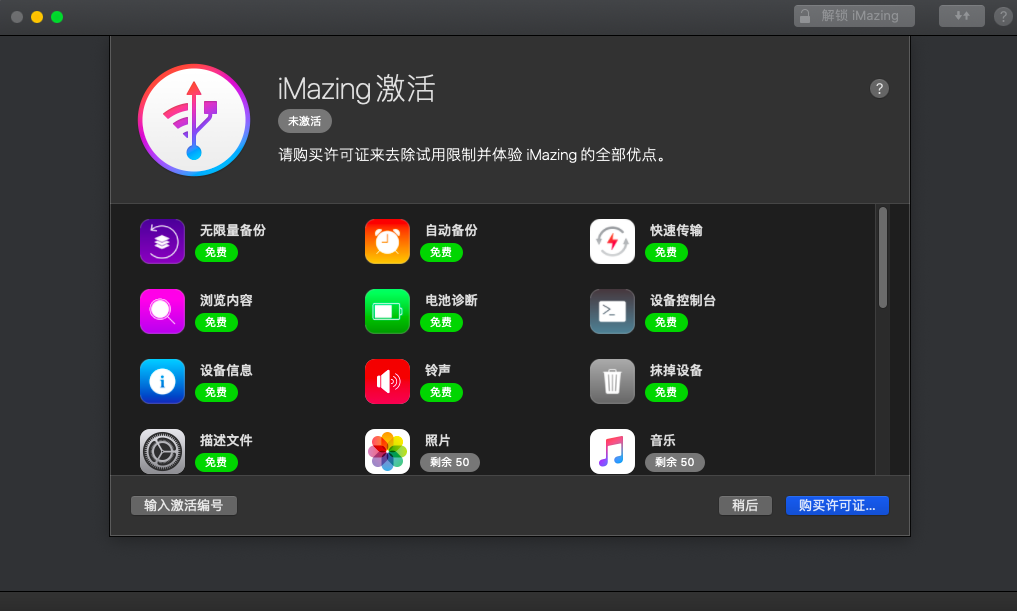This screenshot has height=611, width=1017.
Task: Click the 抹掉设备 trash can icon
Action: (612, 381)
